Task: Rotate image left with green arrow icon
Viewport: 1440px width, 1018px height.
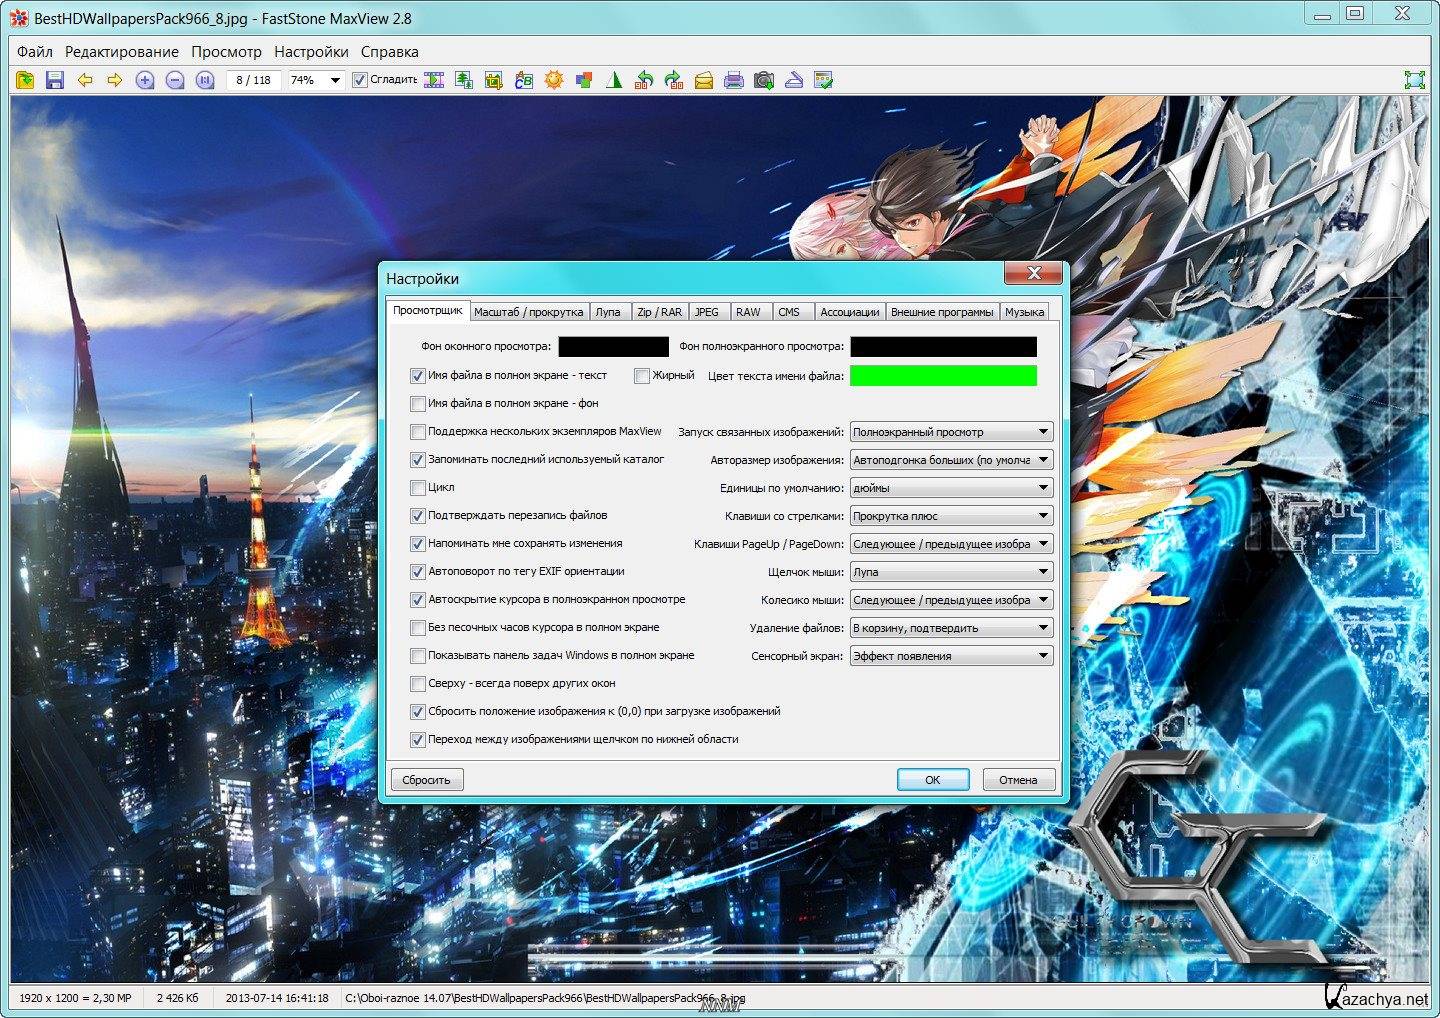Action: point(644,80)
